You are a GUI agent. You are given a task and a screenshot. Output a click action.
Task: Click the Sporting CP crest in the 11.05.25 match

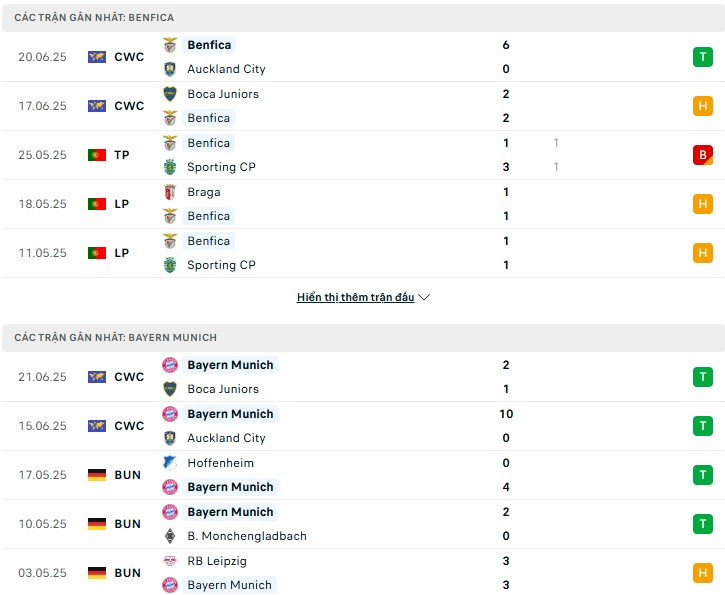tap(170, 265)
